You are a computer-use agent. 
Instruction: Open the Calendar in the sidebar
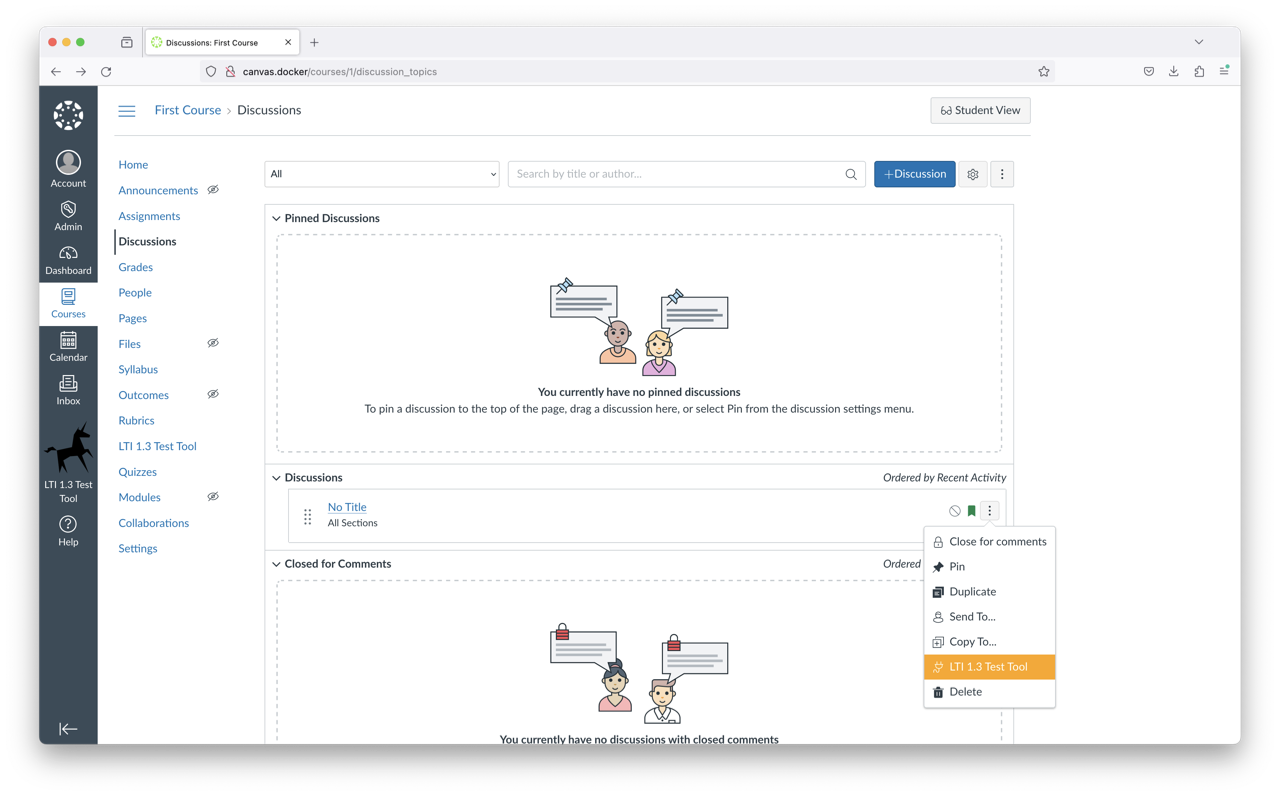pyautogui.click(x=68, y=346)
